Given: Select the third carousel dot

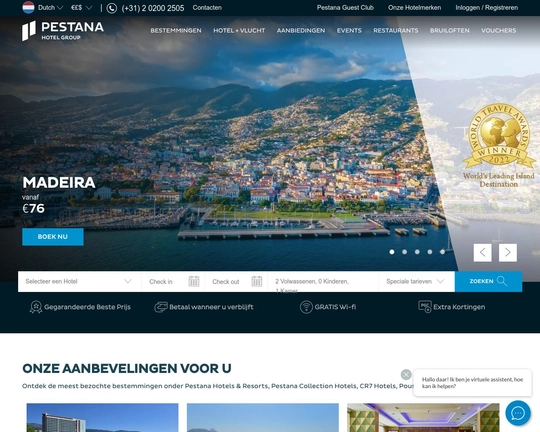Looking at the screenshot, I should [x=417, y=252].
